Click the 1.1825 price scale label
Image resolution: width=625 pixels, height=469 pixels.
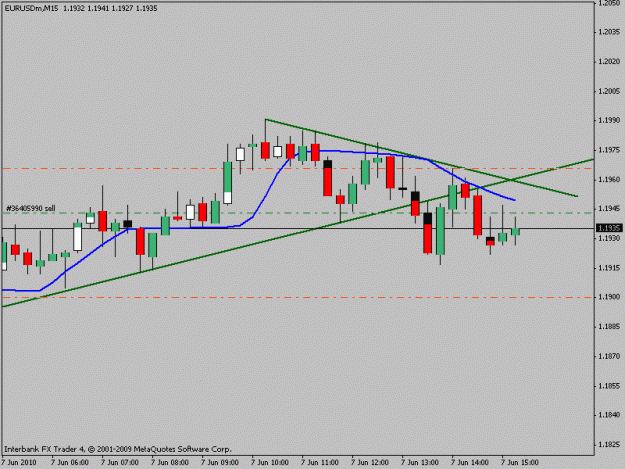(x=609, y=444)
